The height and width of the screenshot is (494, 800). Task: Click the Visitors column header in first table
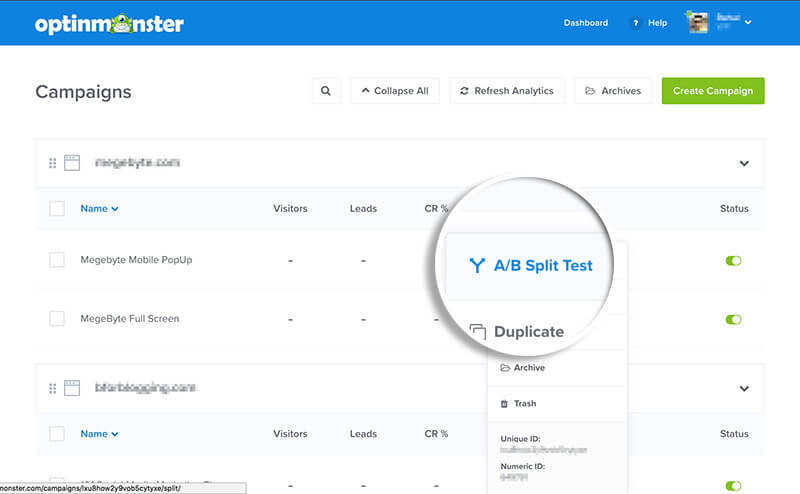(290, 209)
